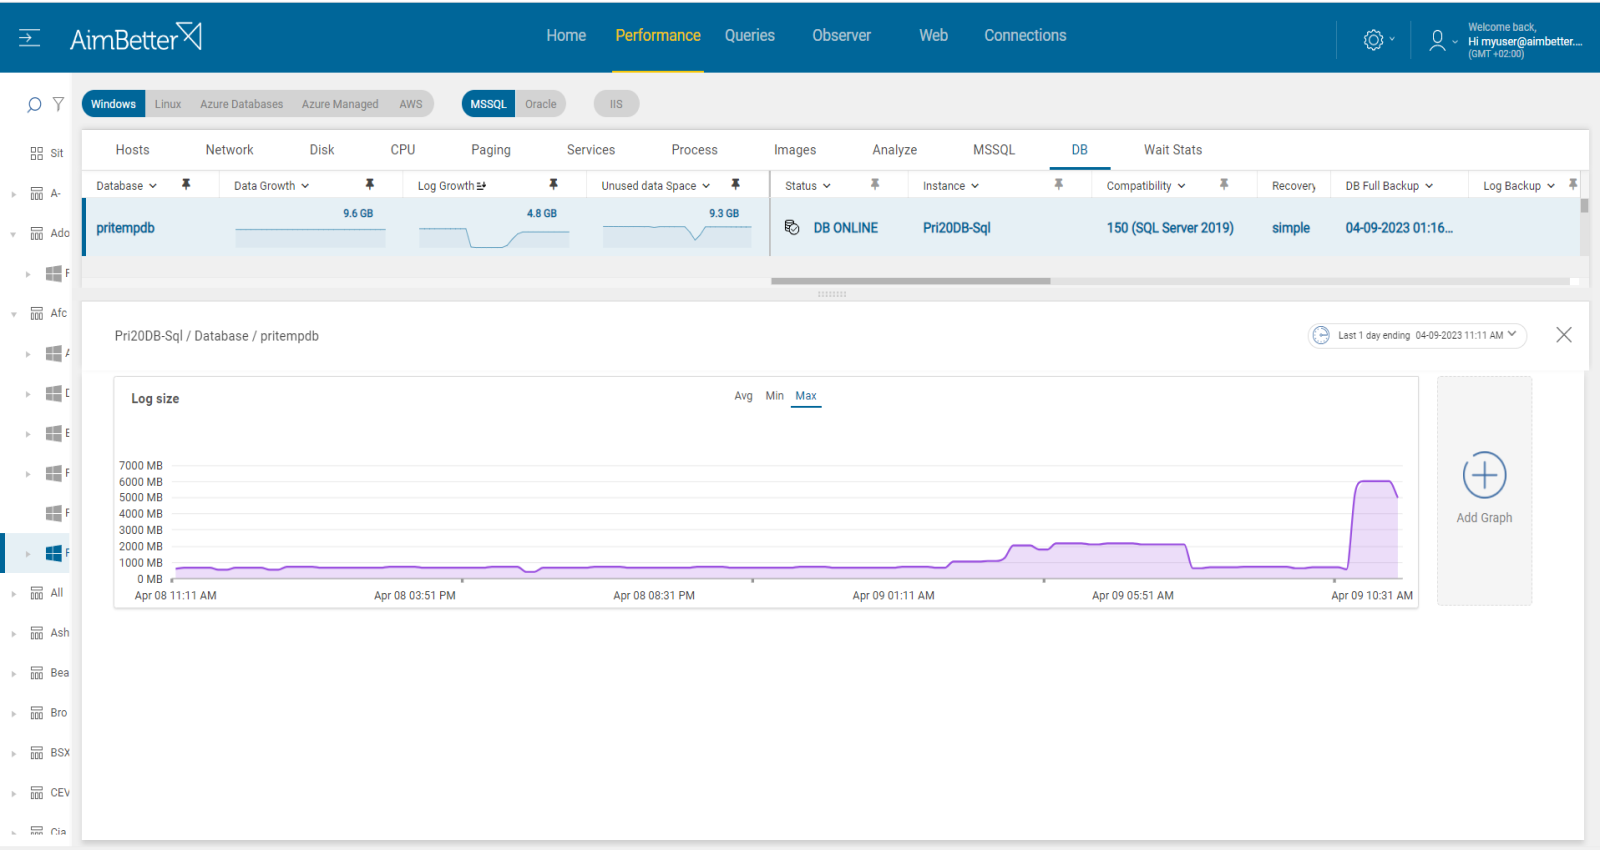This screenshot has width=1600, height=850.
Task: Open the Status column dropdown
Action: (x=827, y=186)
